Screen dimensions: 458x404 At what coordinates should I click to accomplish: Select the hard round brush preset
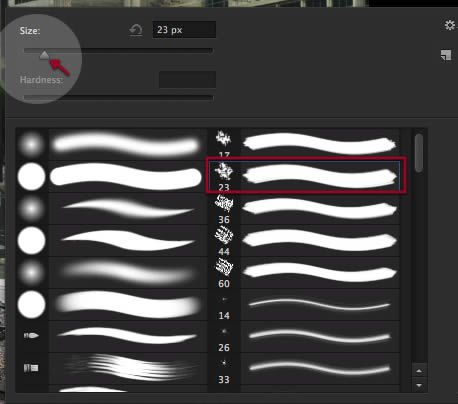click(x=111, y=177)
